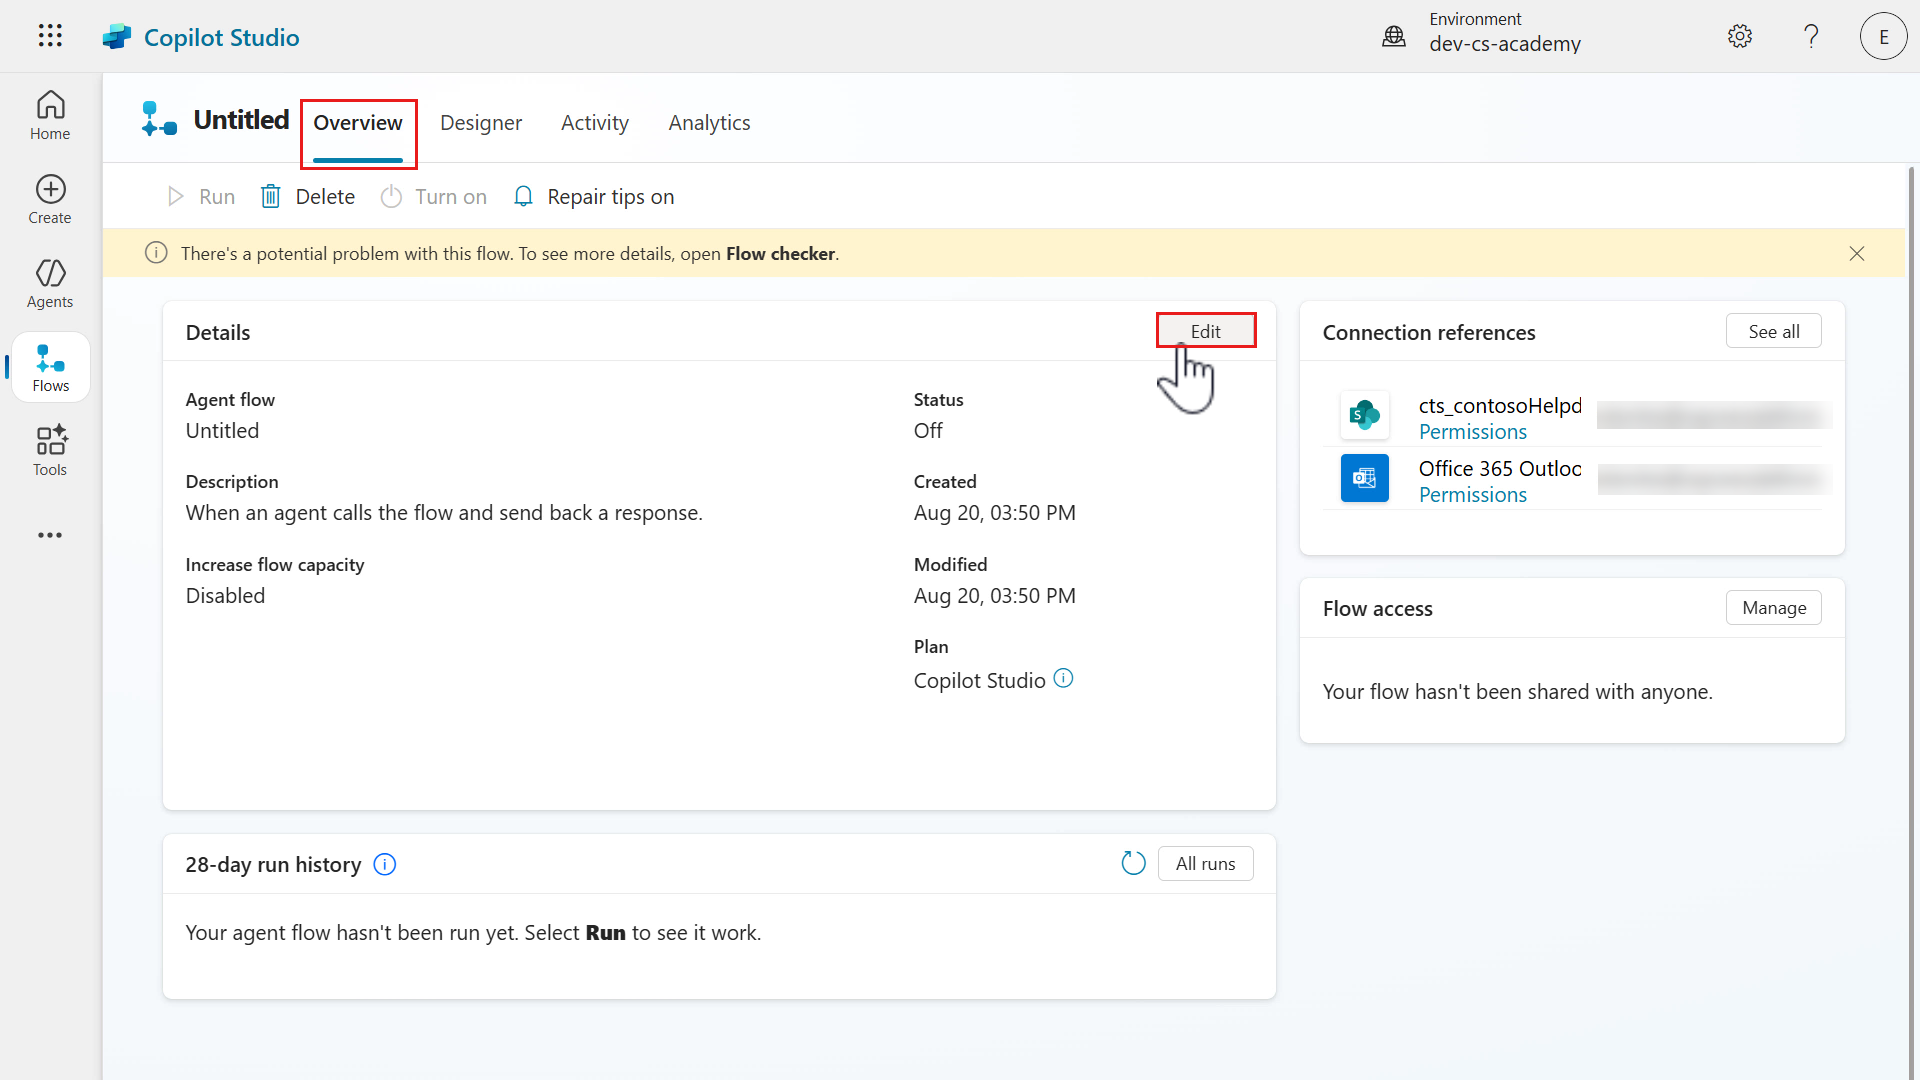The height and width of the screenshot is (1080, 1920).
Task: Go to Home in sidebar
Action: pos(50,115)
